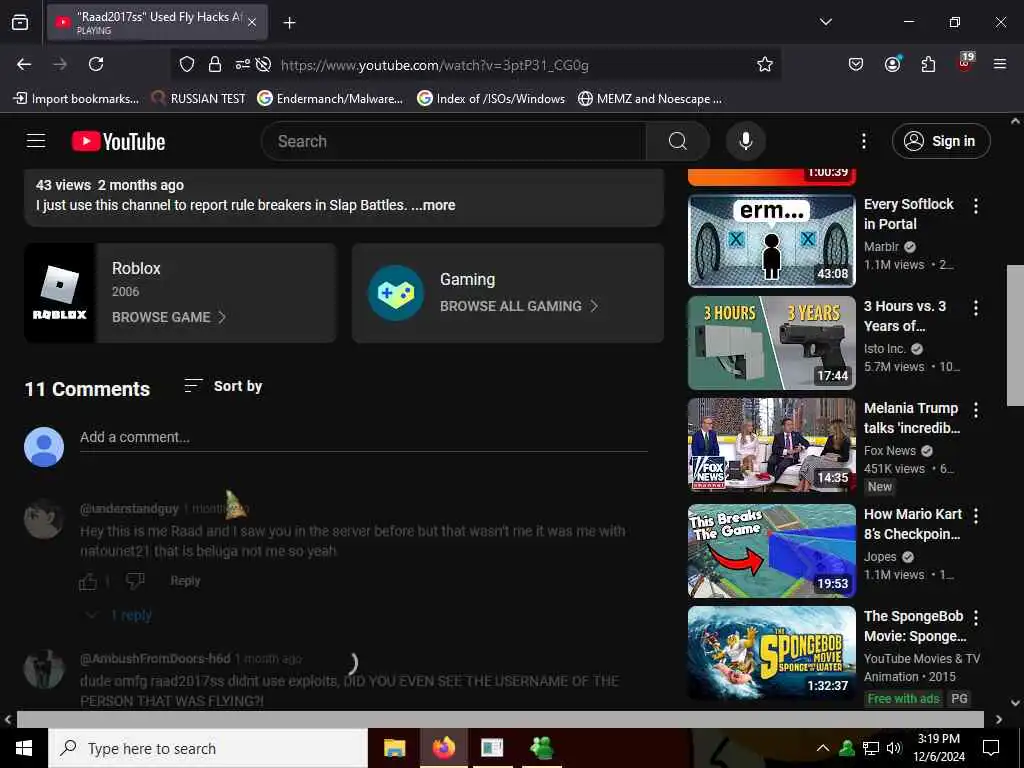Image resolution: width=1024 pixels, height=768 pixels.
Task: Open options for 3 Hours vs. 3 Years
Action: pyautogui.click(x=976, y=308)
